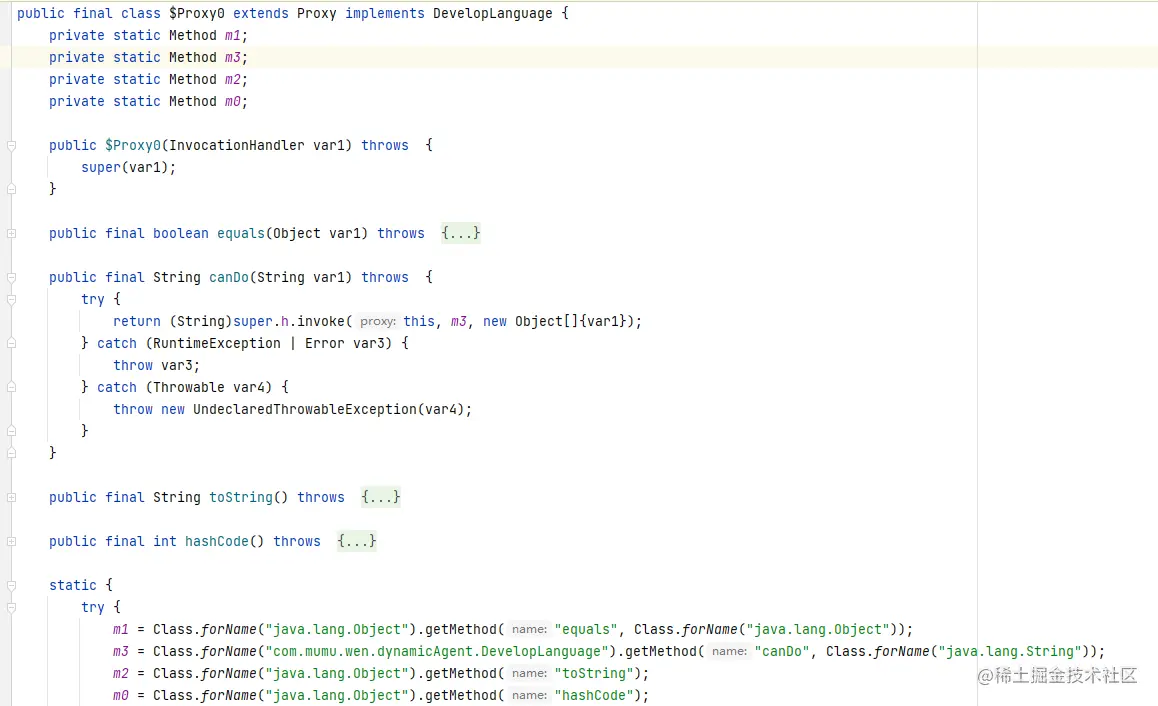
Task: Collapse the try block inside static initializer via gutter
Action: (11, 608)
